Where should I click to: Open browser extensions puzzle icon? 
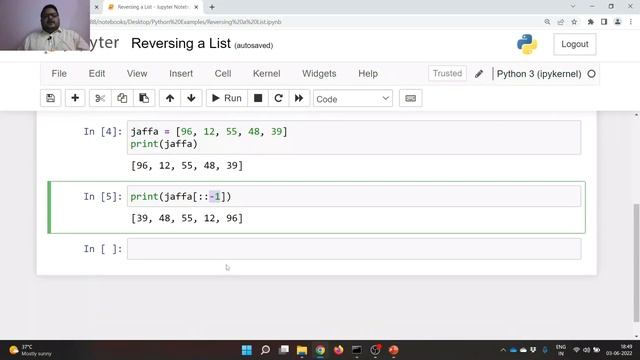591,22
